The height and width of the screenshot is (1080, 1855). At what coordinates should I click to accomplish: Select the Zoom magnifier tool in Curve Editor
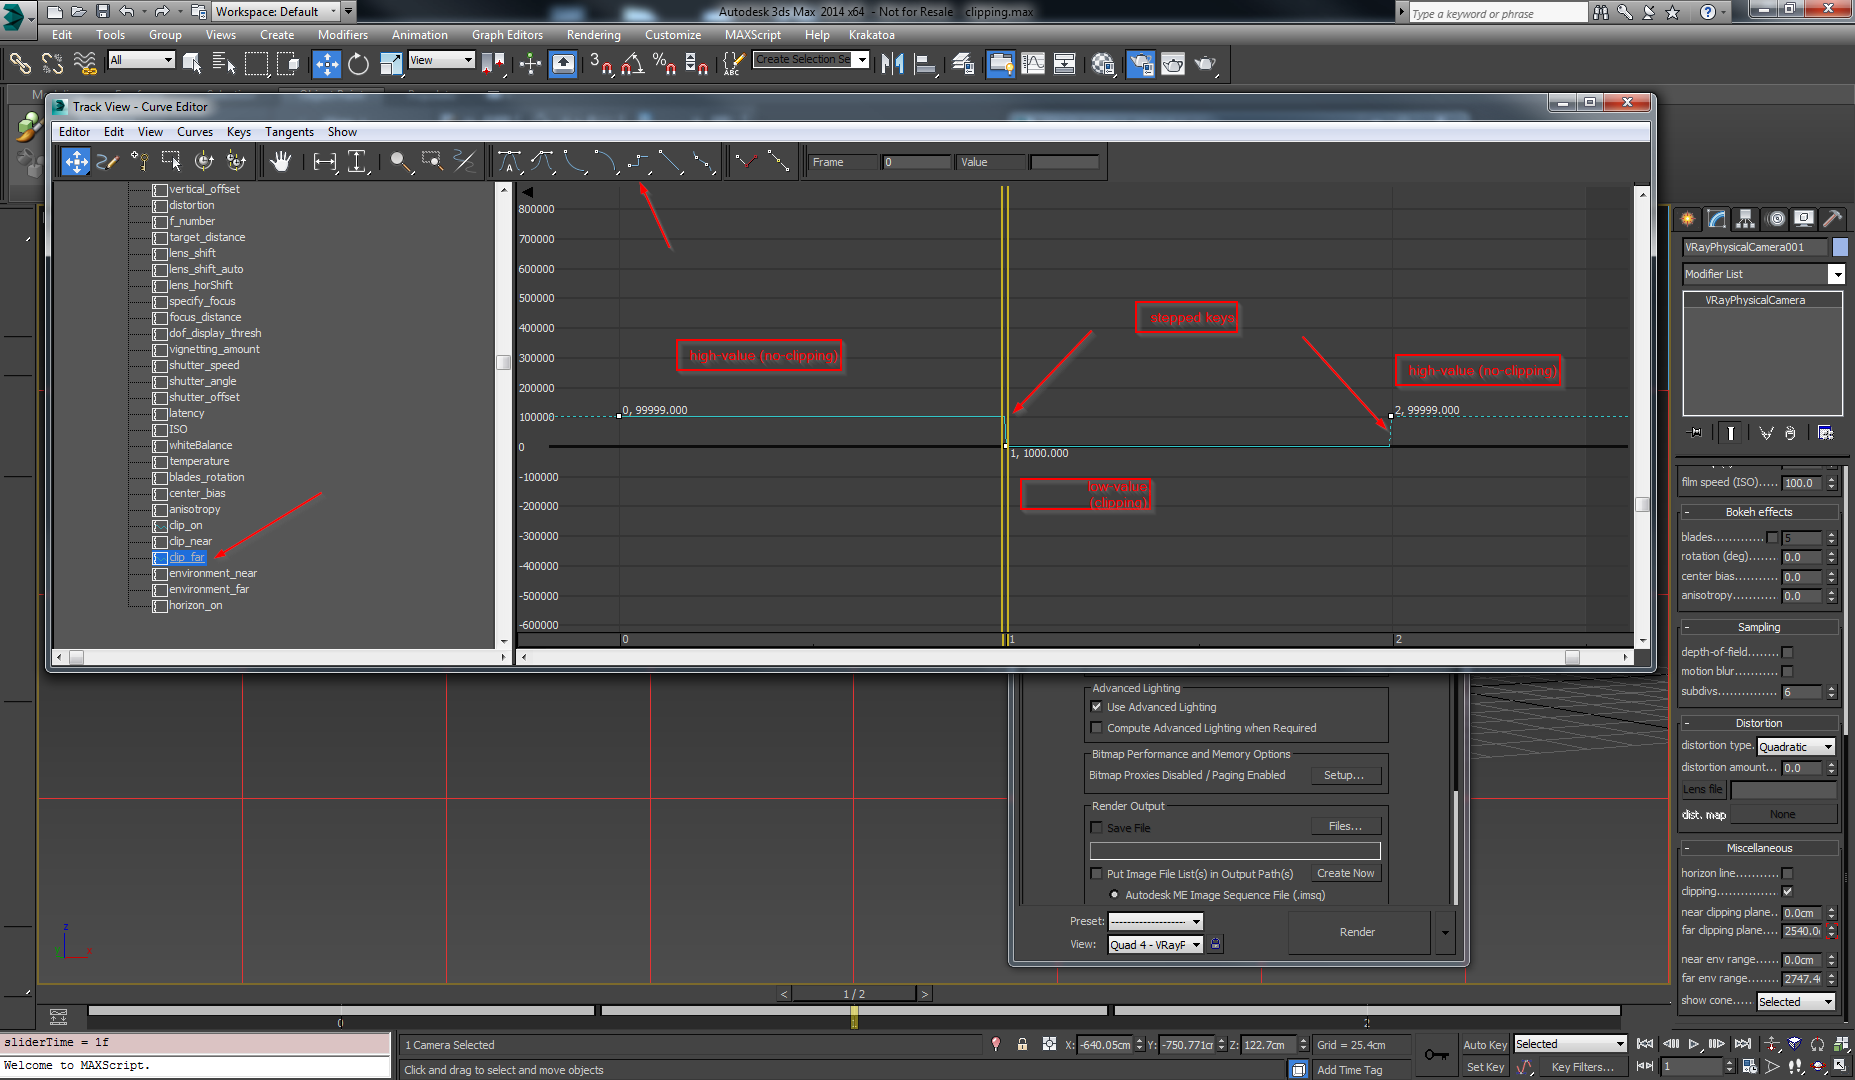pos(400,161)
